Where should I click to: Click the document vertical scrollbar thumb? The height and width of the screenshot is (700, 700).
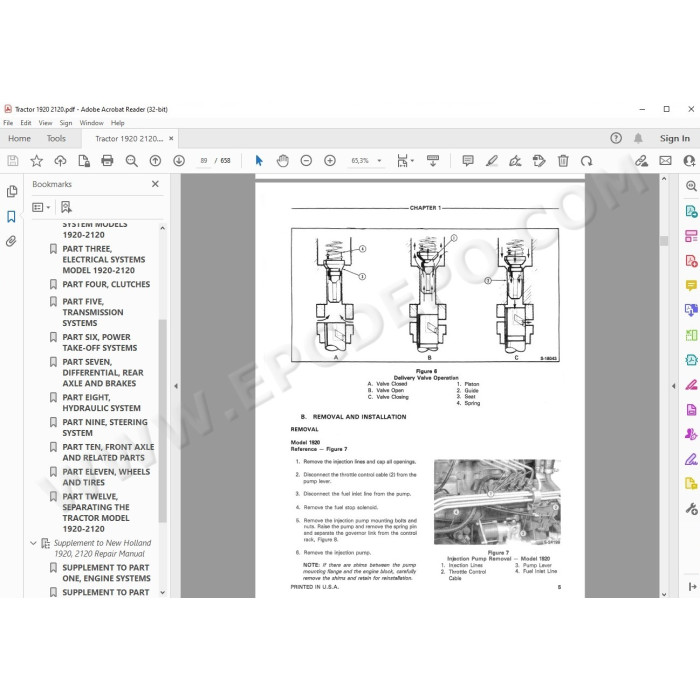(664, 241)
